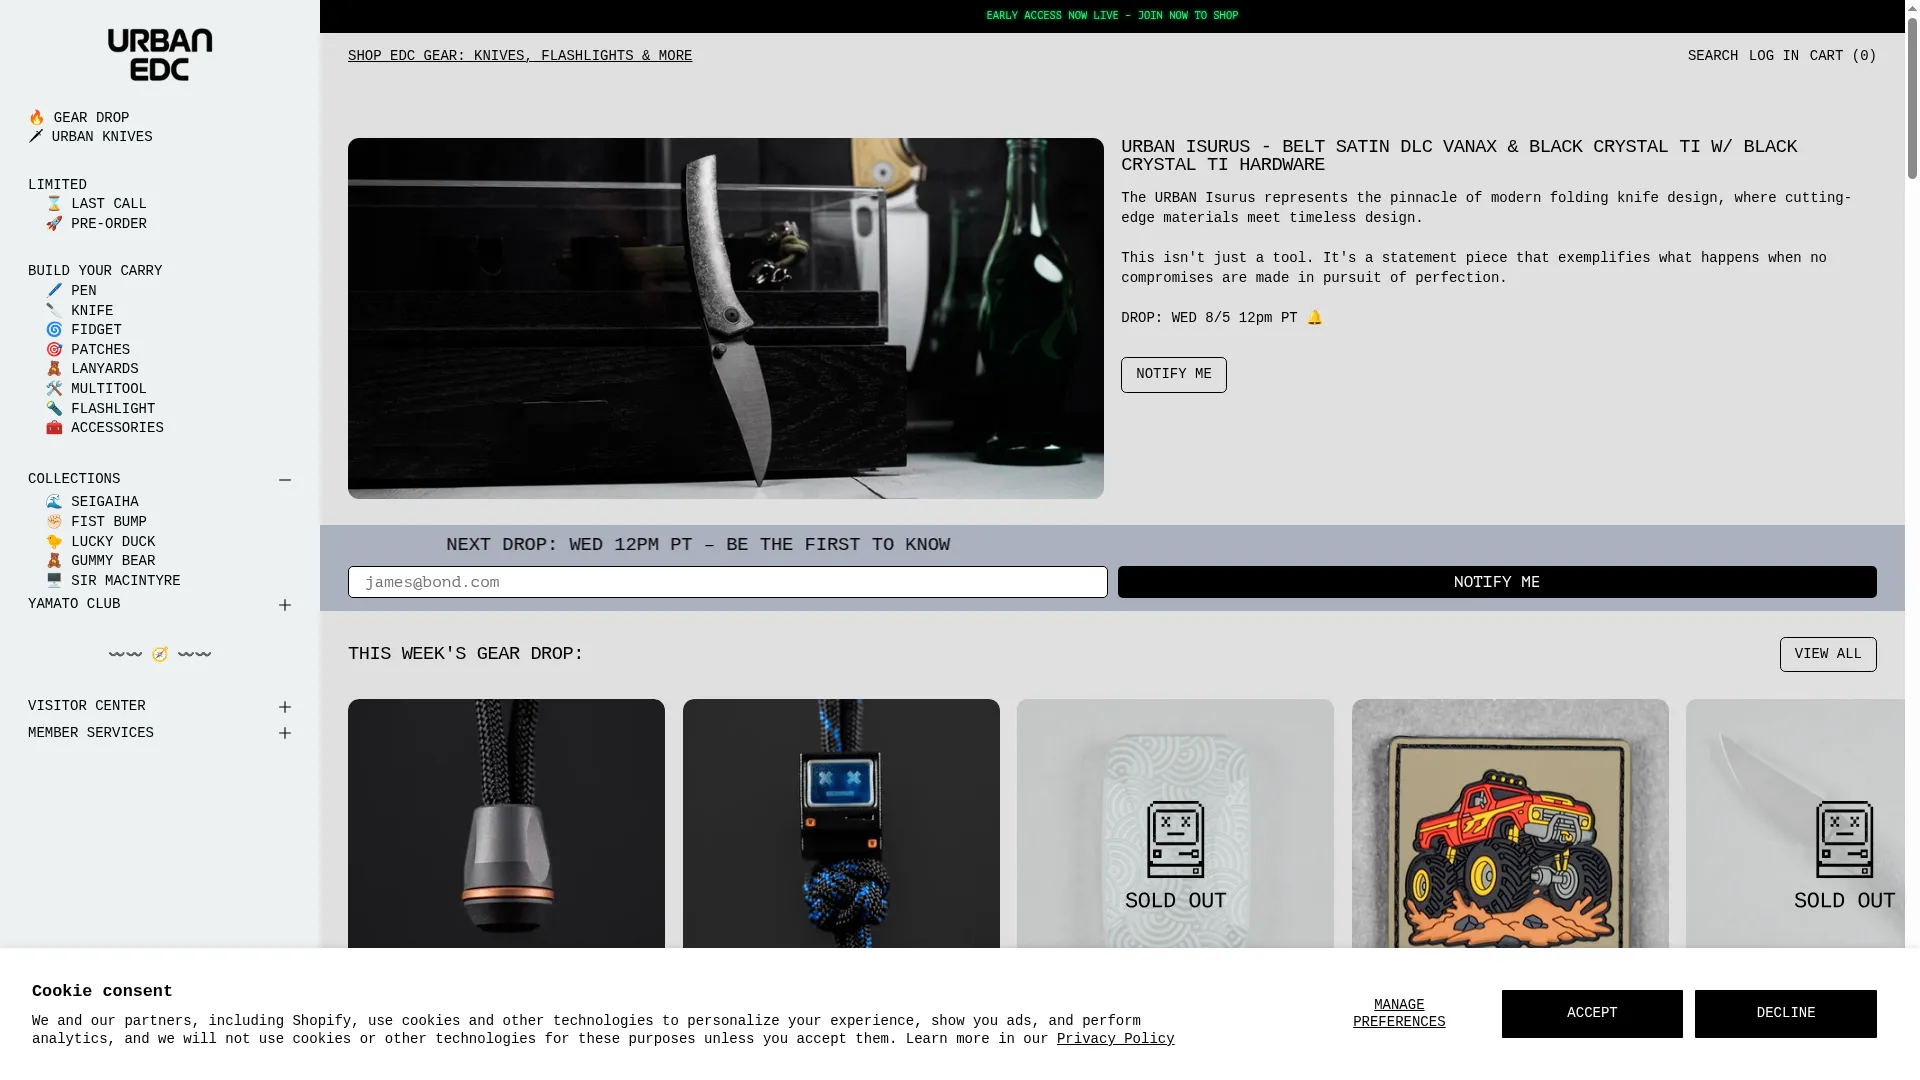Click the fire icon next to Gear Drop
The height and width of the screenshot is (1080, 1920).
[36, 118]
